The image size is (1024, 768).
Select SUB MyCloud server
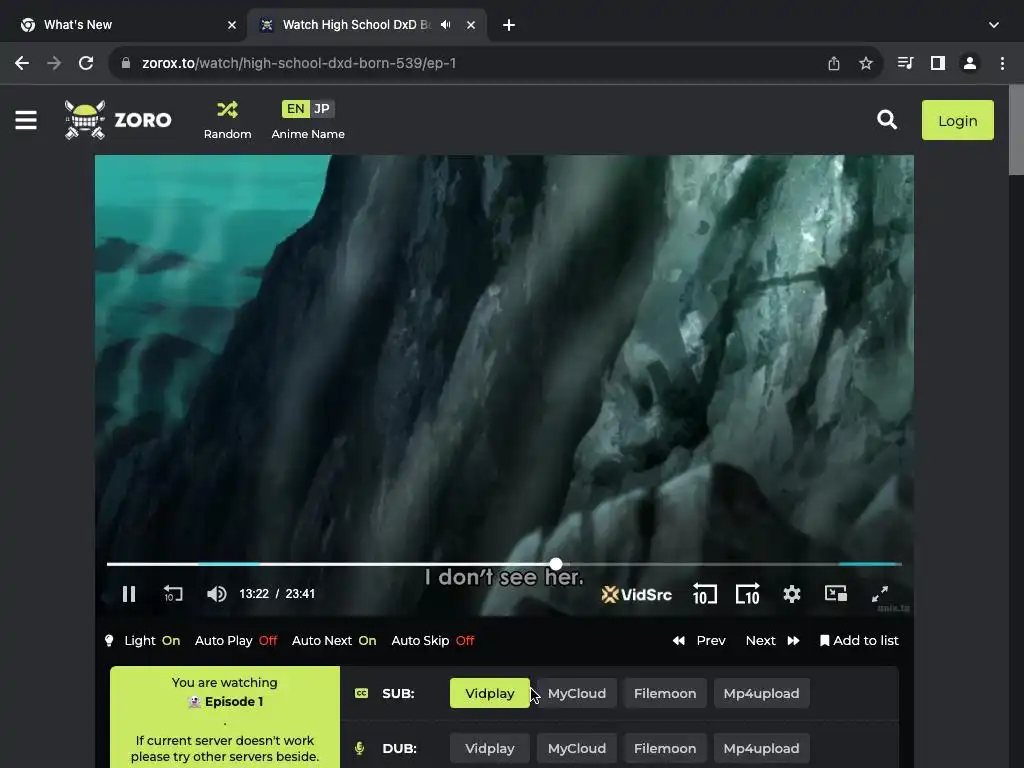click(x=577, y=694)
